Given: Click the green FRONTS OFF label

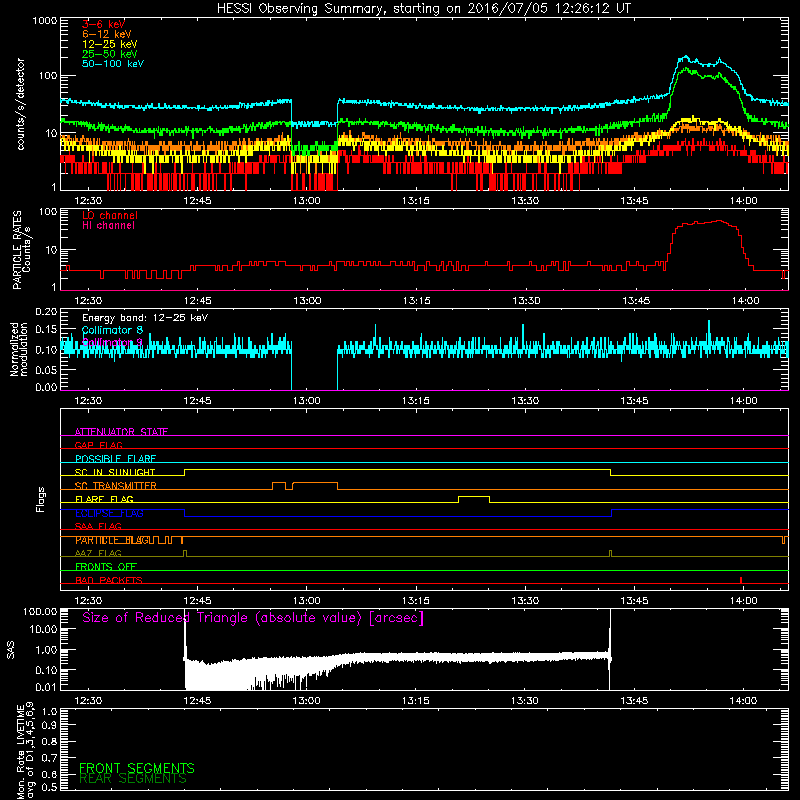Looking at the screenshot, I should pos(106,566).
